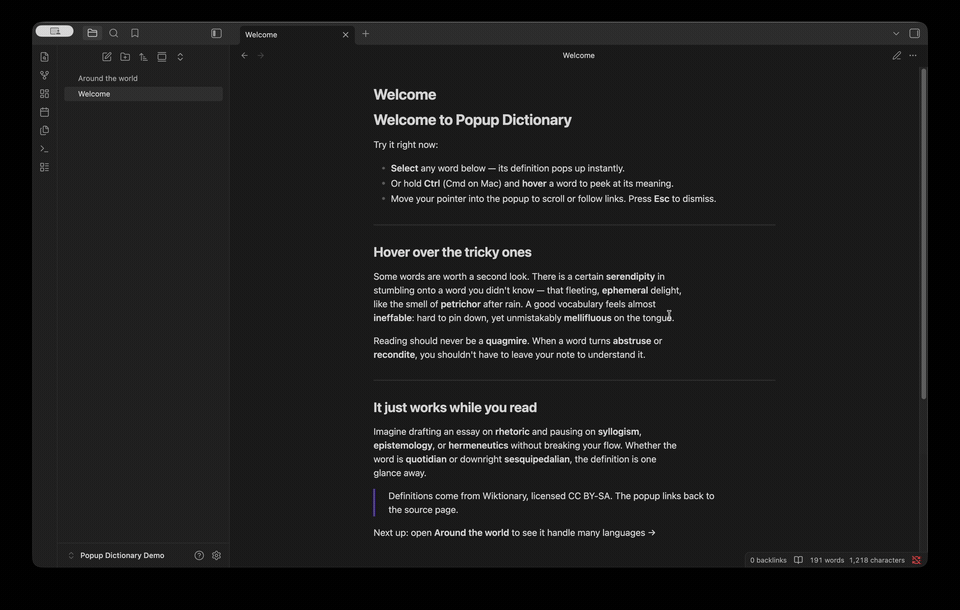The height and width of the screenshot is (610, 960).
Task: Open the Popup Dictionary Demo vault switcher
Action: click(116, 555)
